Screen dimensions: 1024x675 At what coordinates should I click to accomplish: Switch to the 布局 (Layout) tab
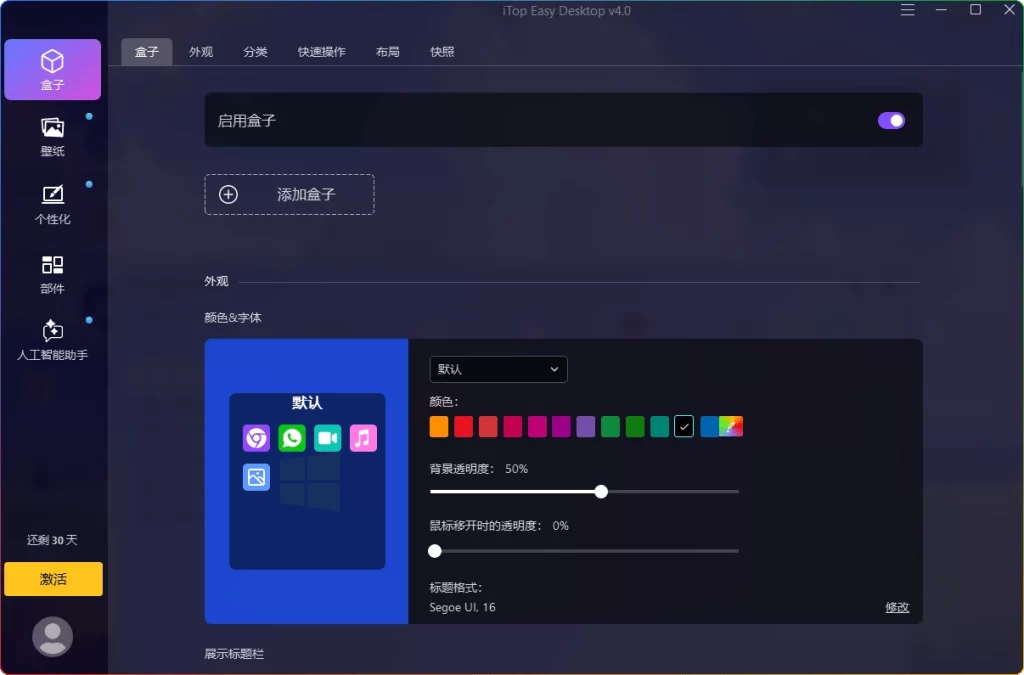click(x=387, y=51)
